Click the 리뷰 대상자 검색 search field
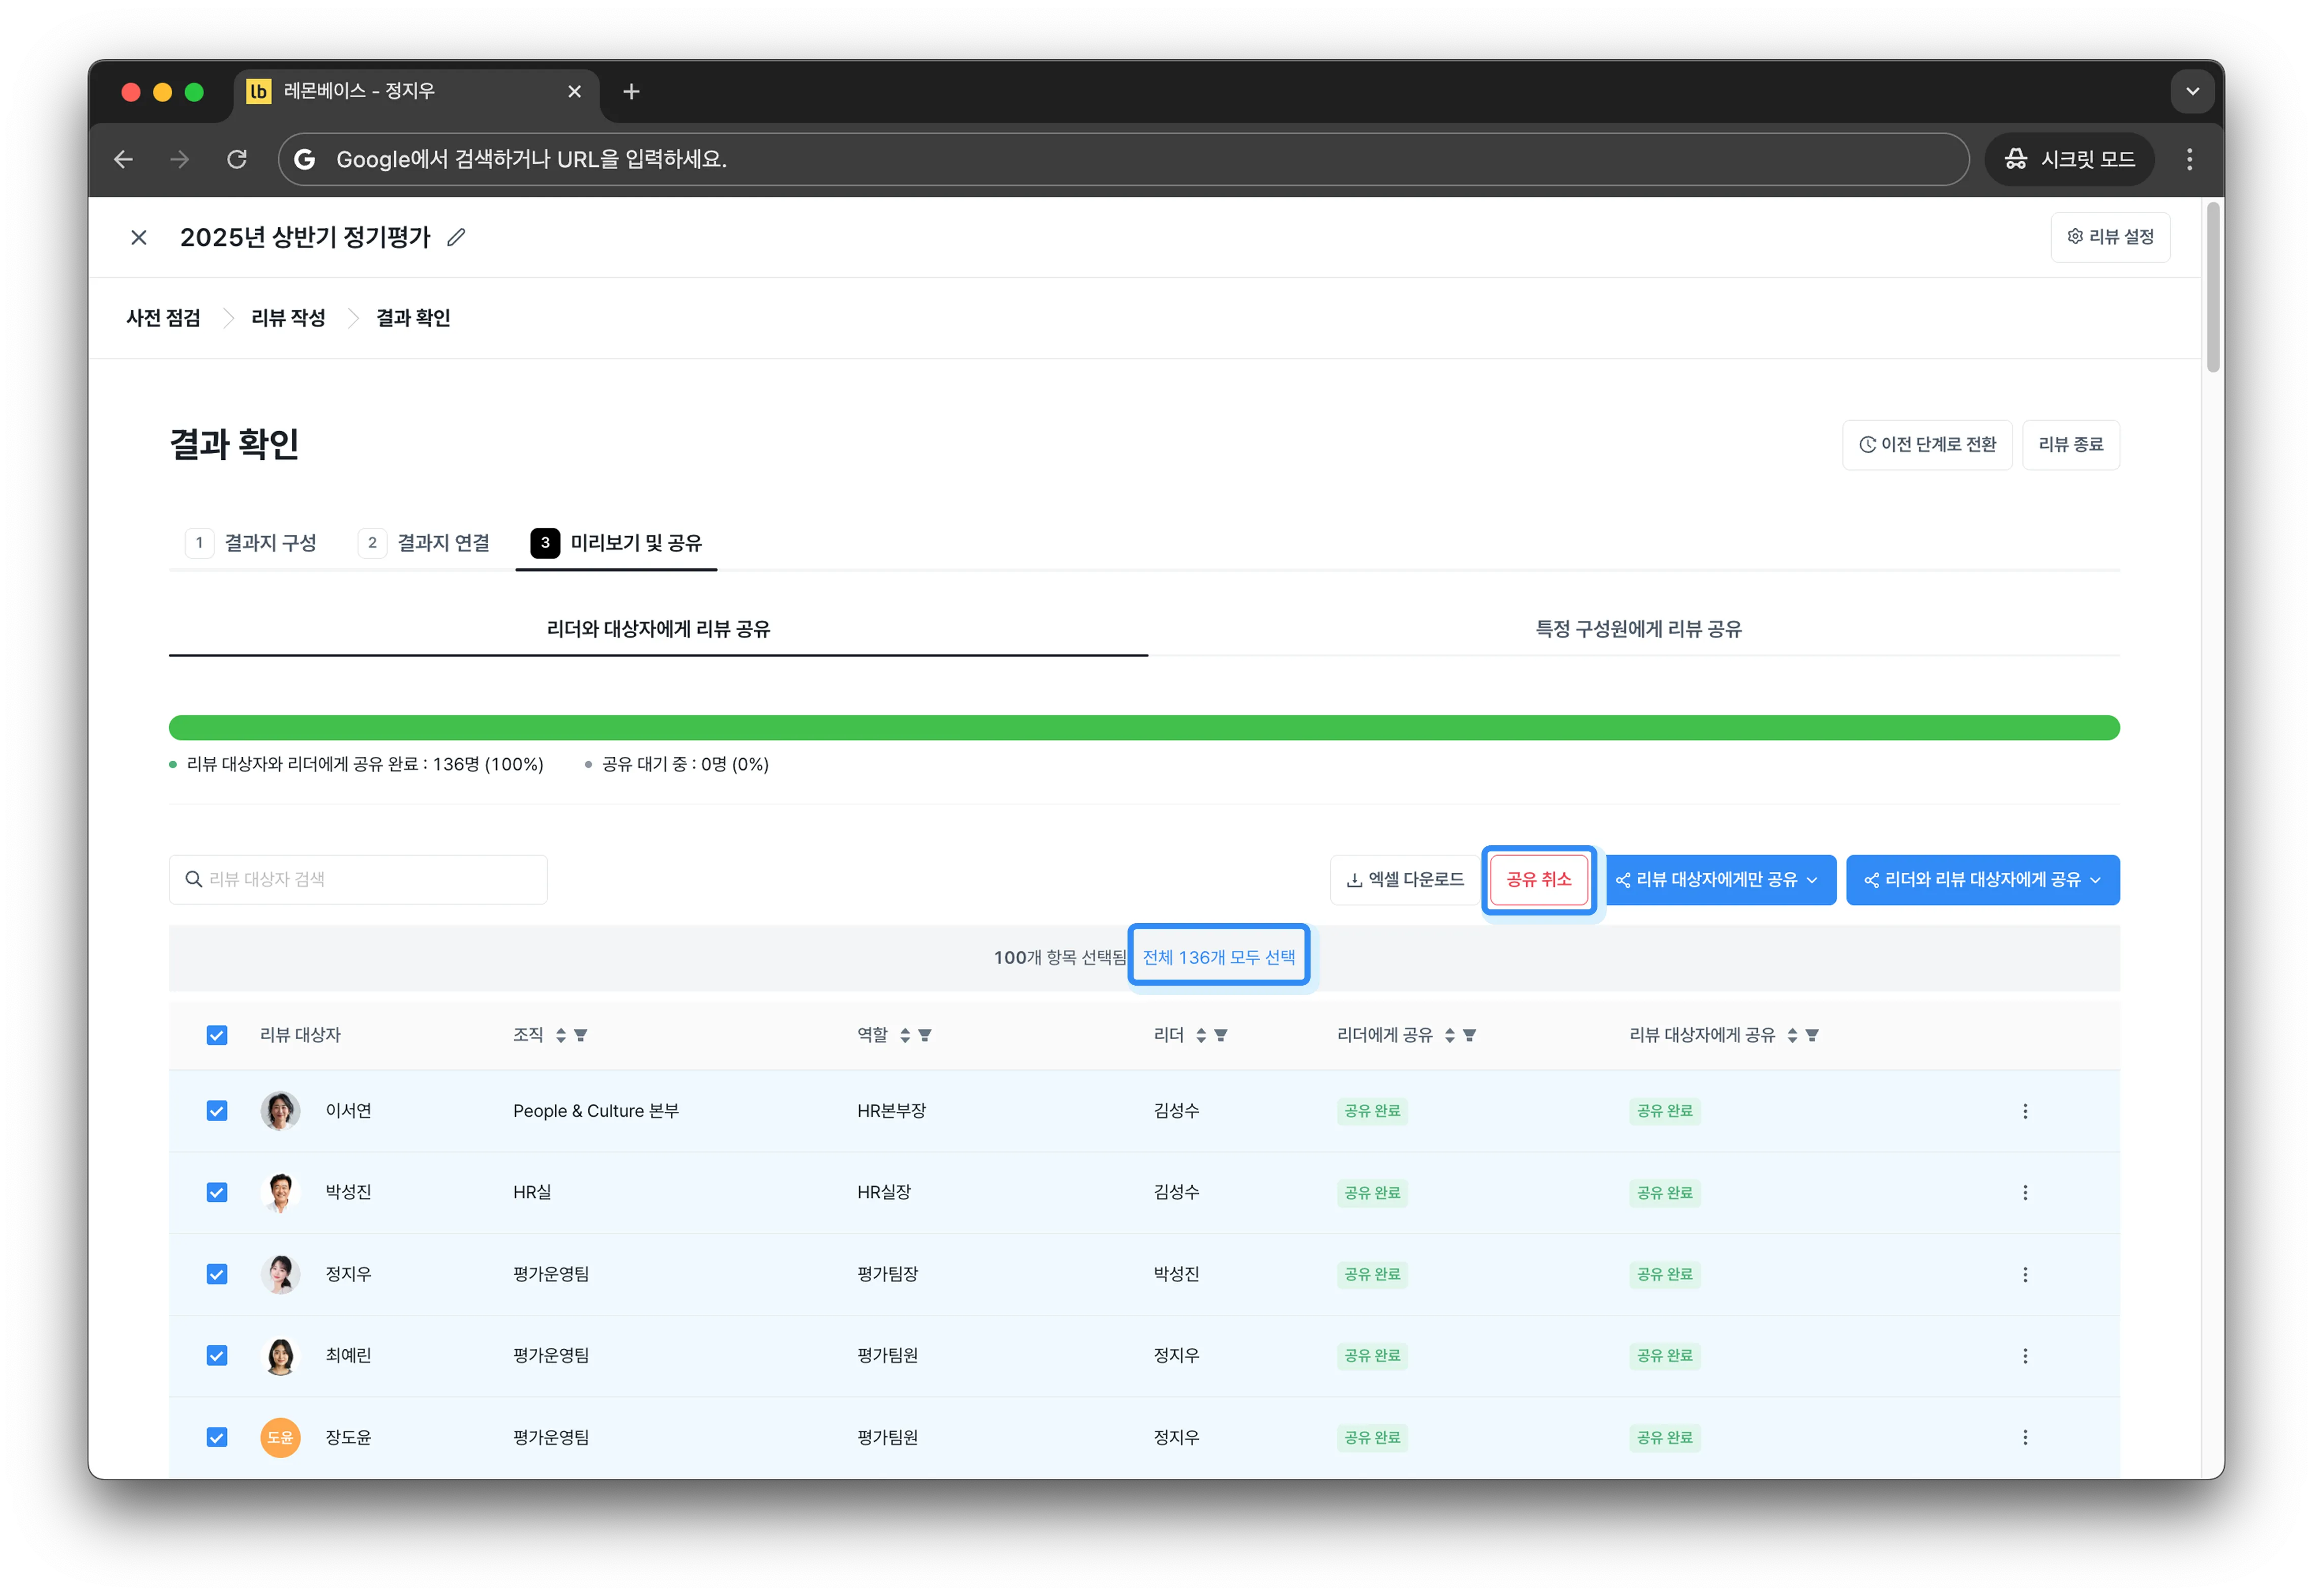 pyautogui.click(x=358, y=880)
